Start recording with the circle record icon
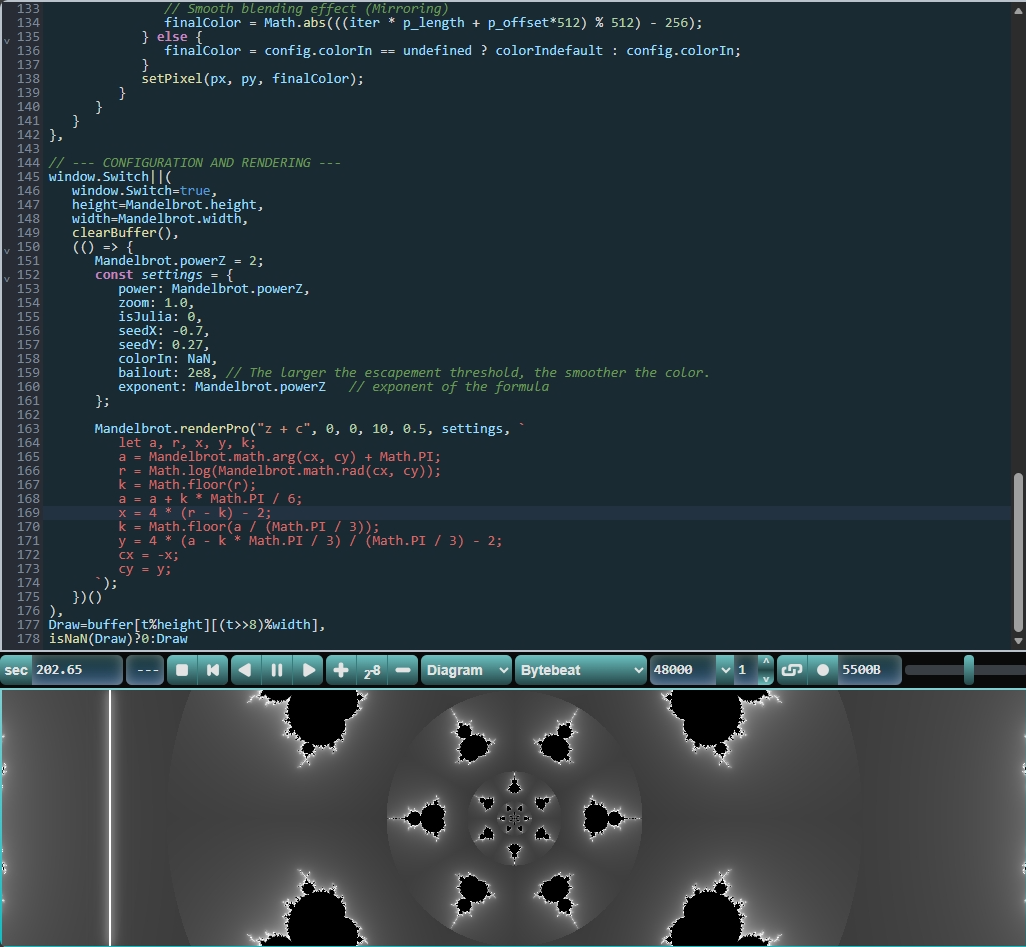The width and height of the screenshot is (1026, 947). tap(823, 670)
